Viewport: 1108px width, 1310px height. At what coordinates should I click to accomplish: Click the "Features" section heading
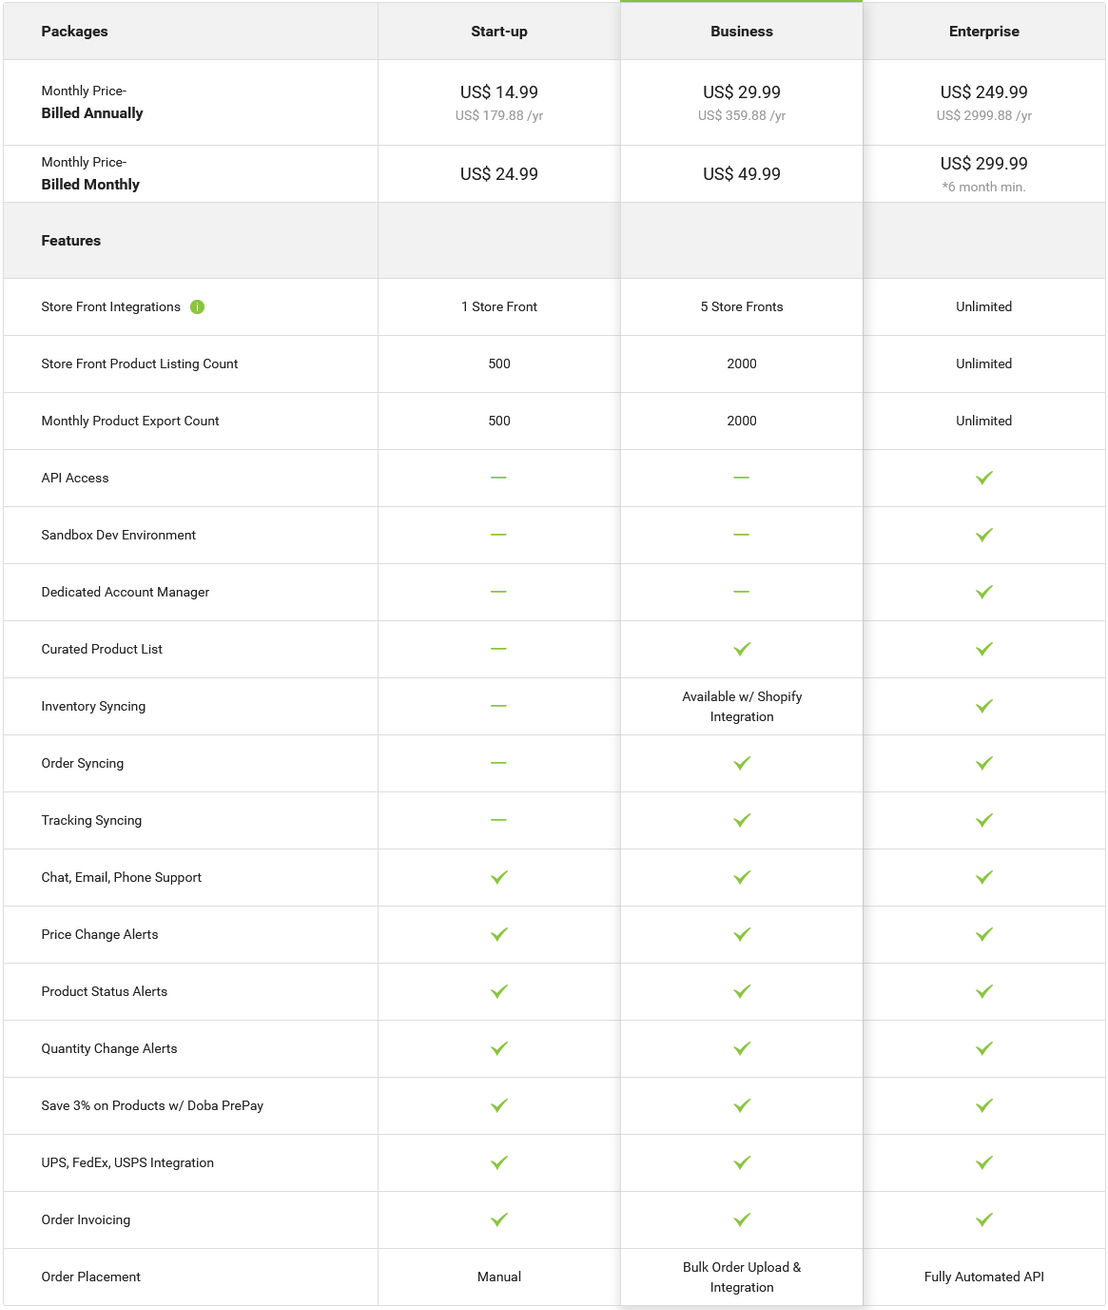point(71,240)
